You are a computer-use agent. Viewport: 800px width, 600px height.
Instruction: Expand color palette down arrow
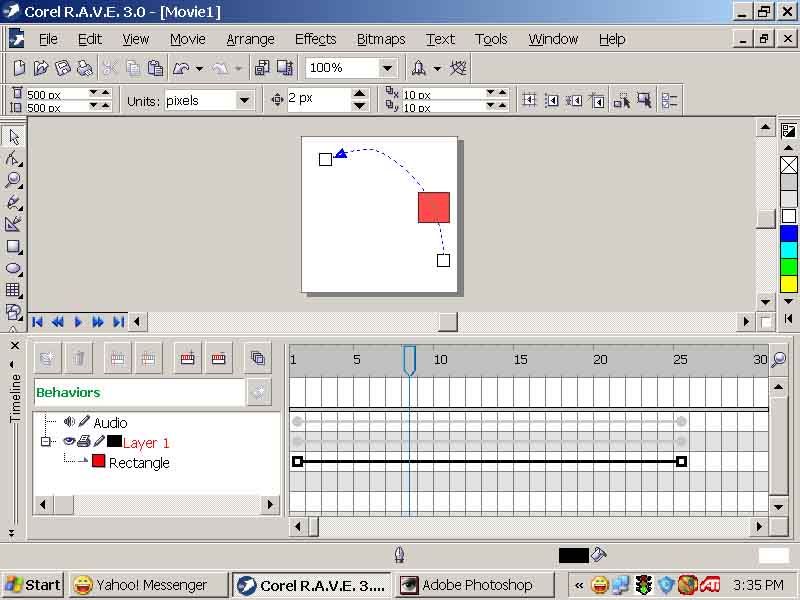point(788,301)
